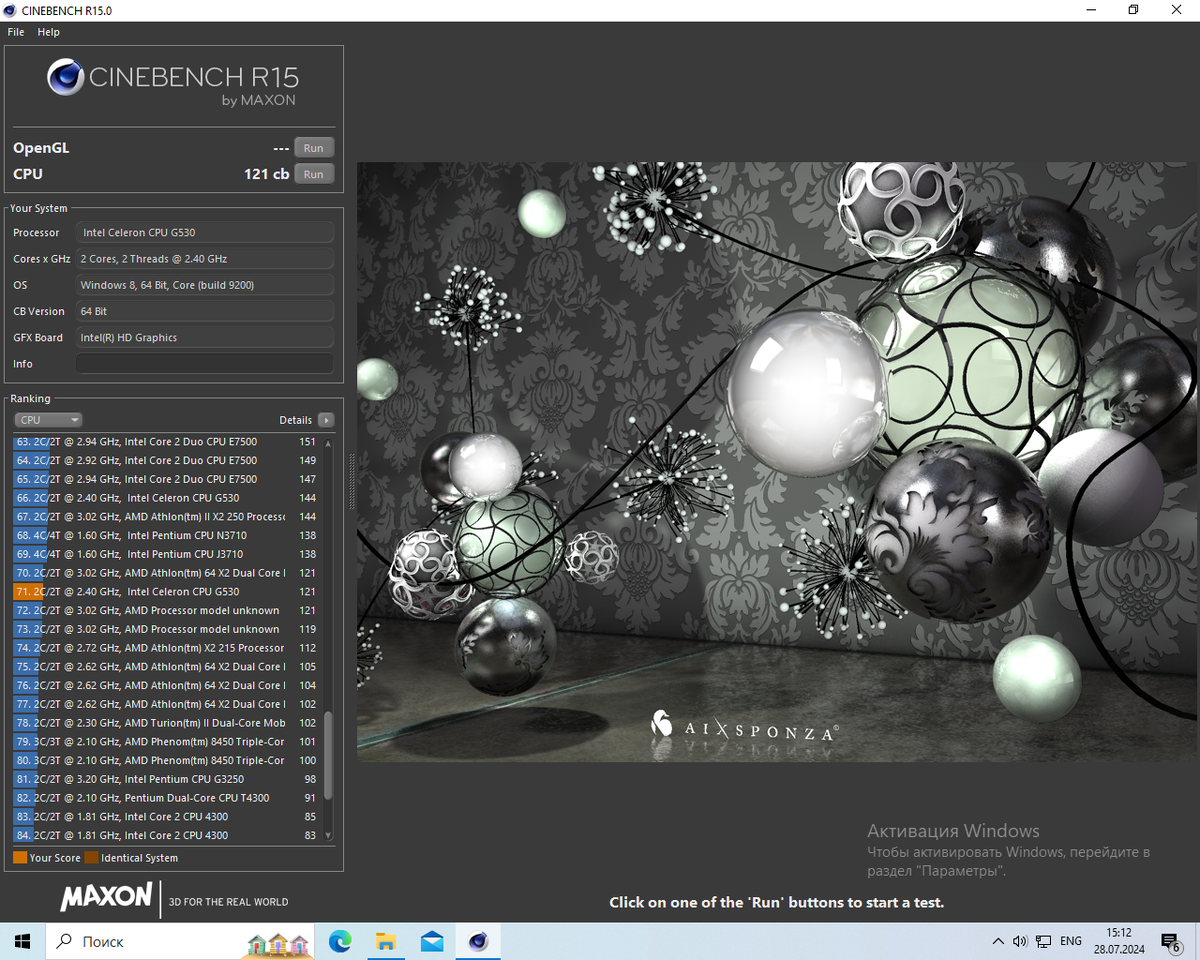Open the Windows Start menu
This screenshot has width=1200, height=960.
pos(24,941)
